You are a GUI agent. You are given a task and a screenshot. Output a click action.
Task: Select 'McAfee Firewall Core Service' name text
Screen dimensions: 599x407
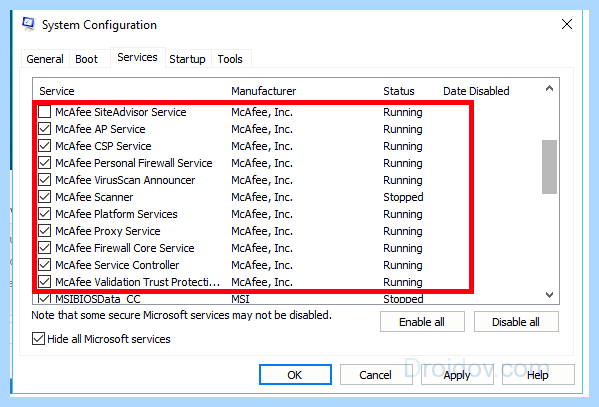[x=125, y=248]
